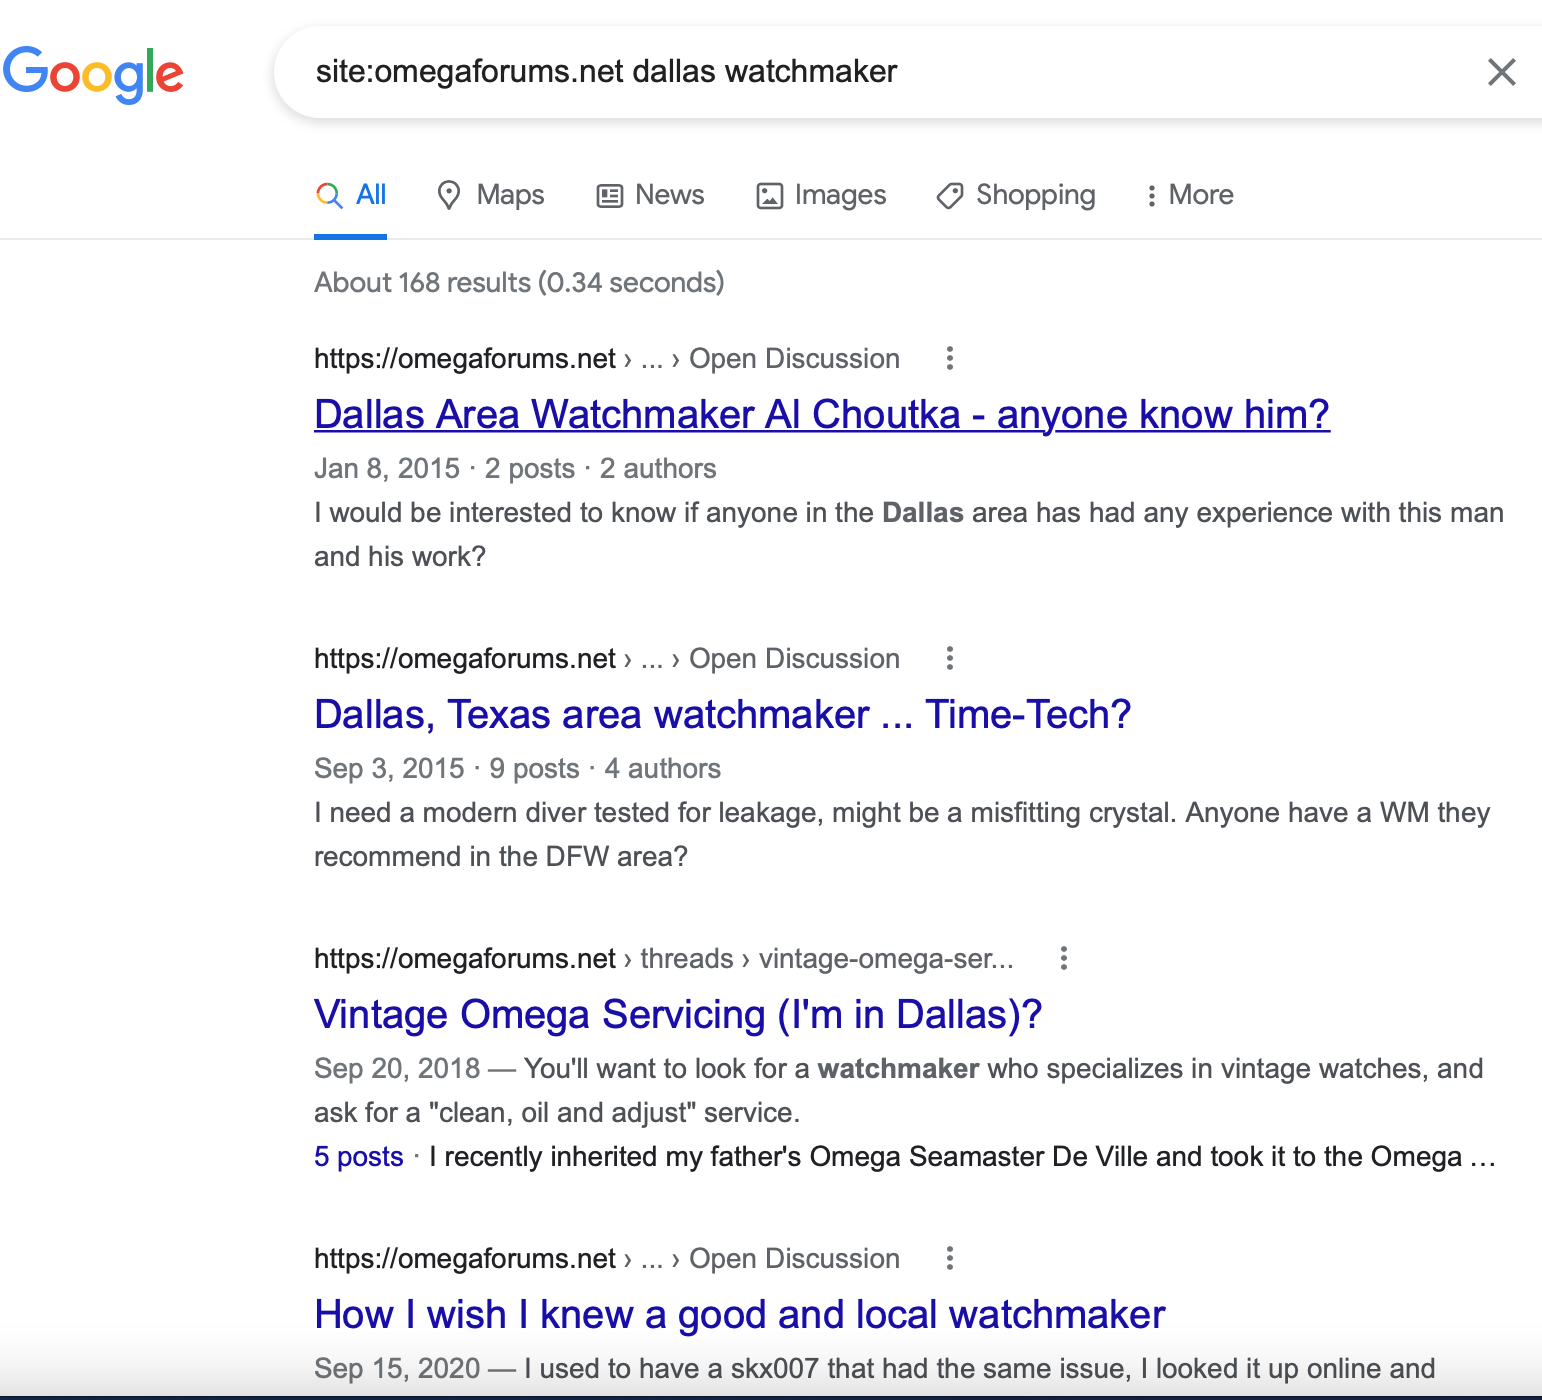1542x1400 pixels.
Task: Select the All results tab
Action: (351, 195)
